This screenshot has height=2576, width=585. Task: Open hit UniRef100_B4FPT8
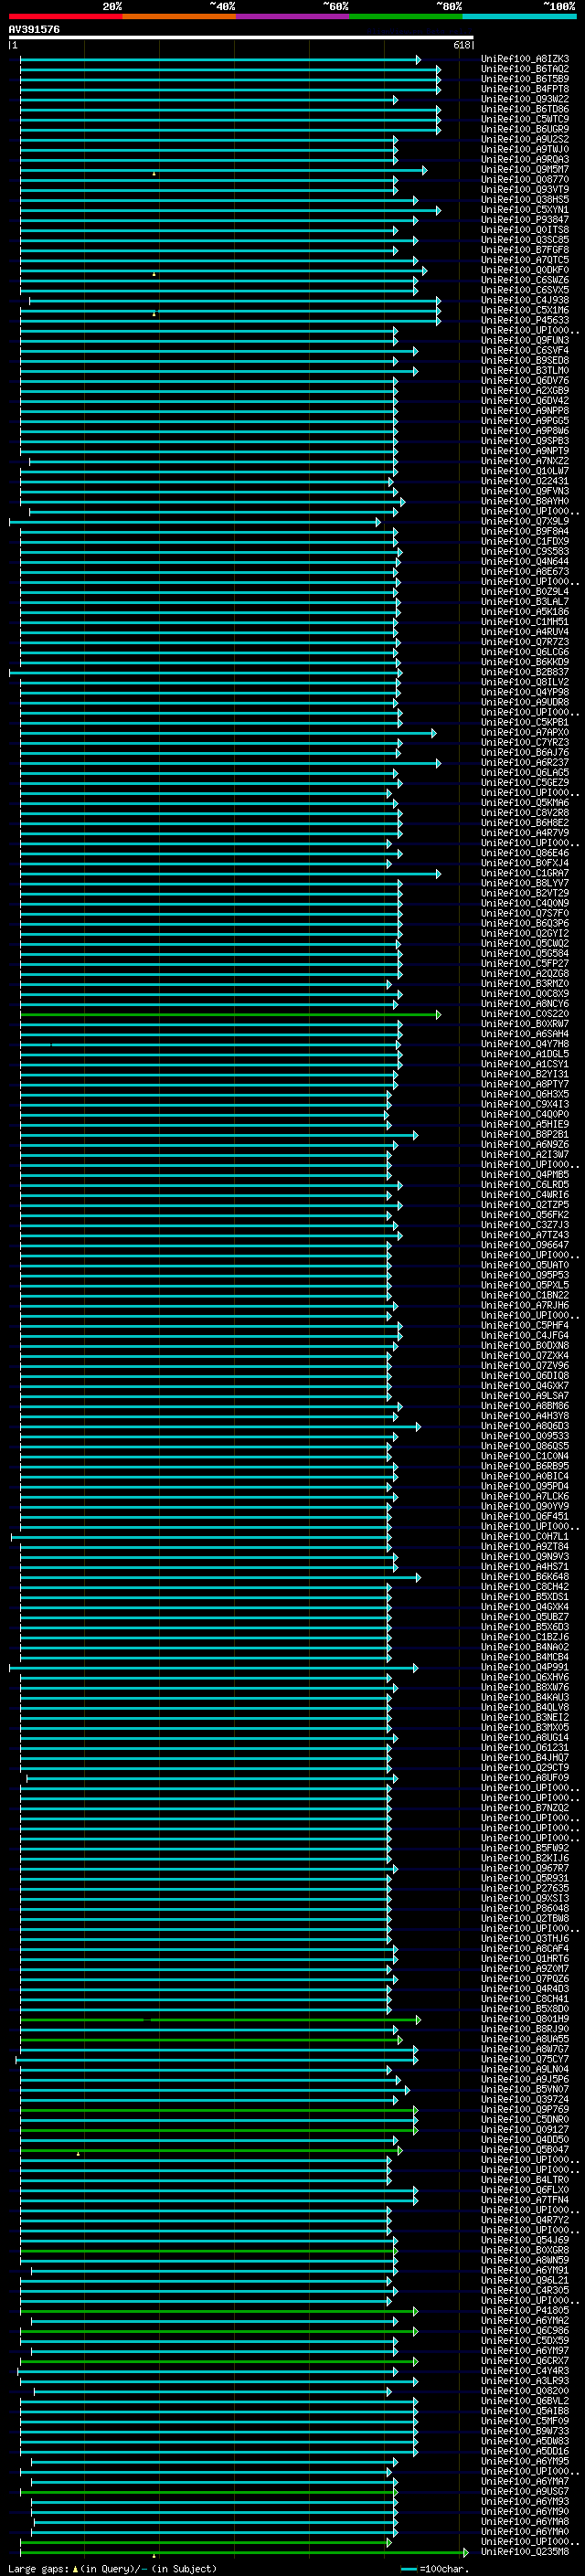[x=524, y=89]
